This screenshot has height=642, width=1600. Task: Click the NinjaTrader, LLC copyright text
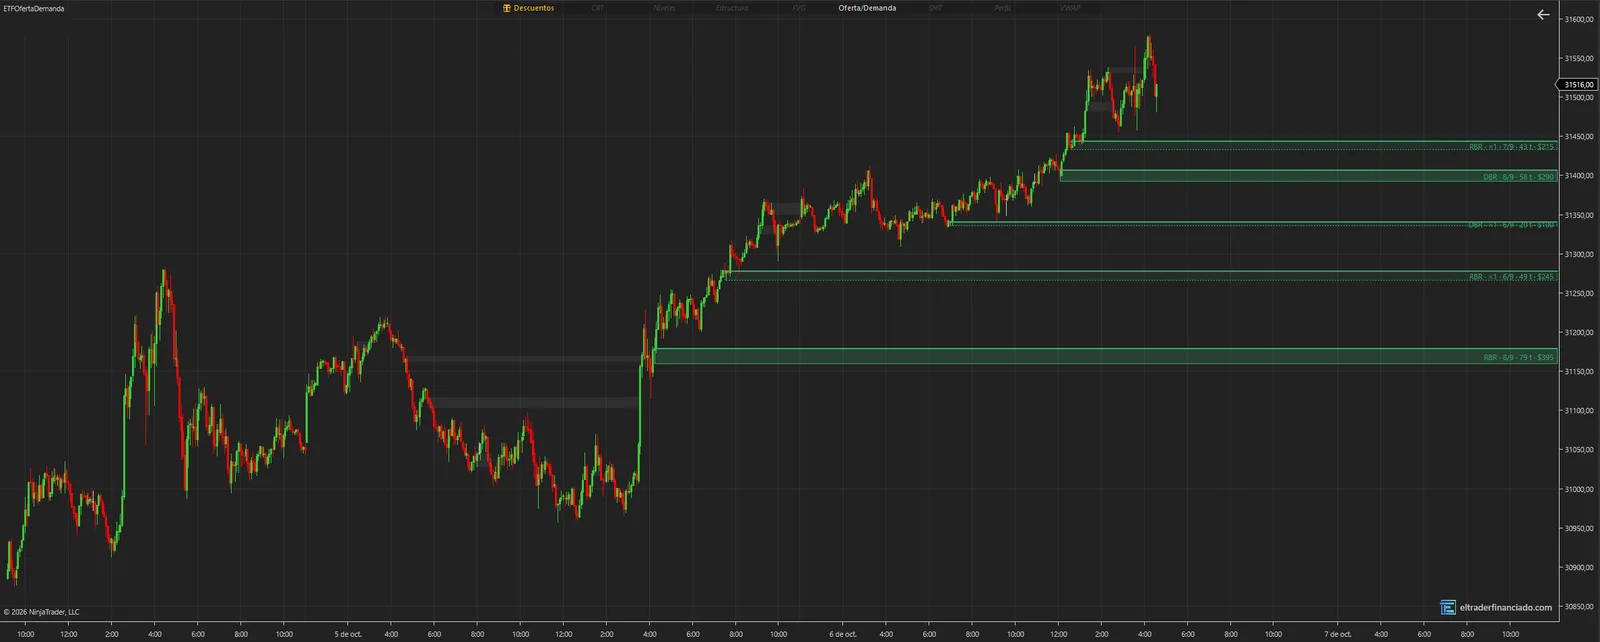[x=41, y=612]
